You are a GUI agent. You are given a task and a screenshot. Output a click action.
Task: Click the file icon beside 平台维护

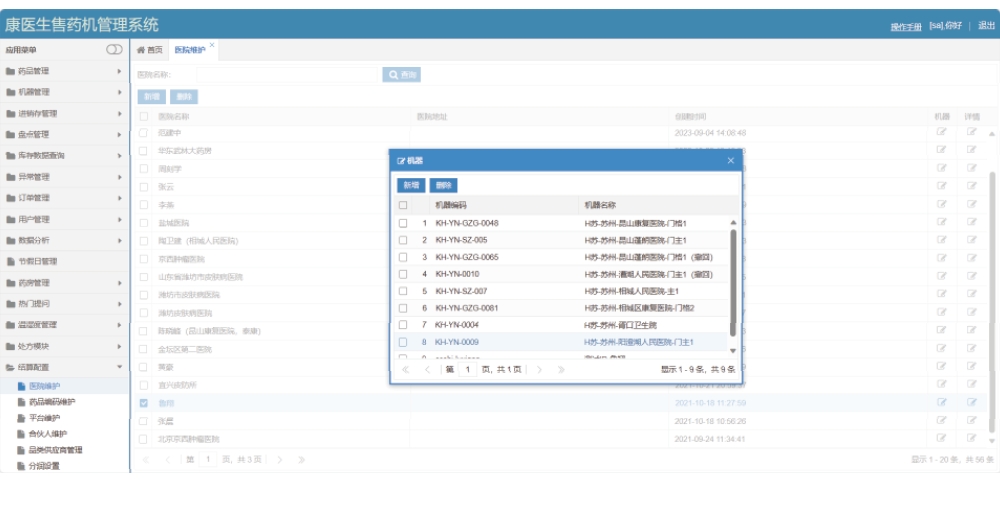pos(22,418)
